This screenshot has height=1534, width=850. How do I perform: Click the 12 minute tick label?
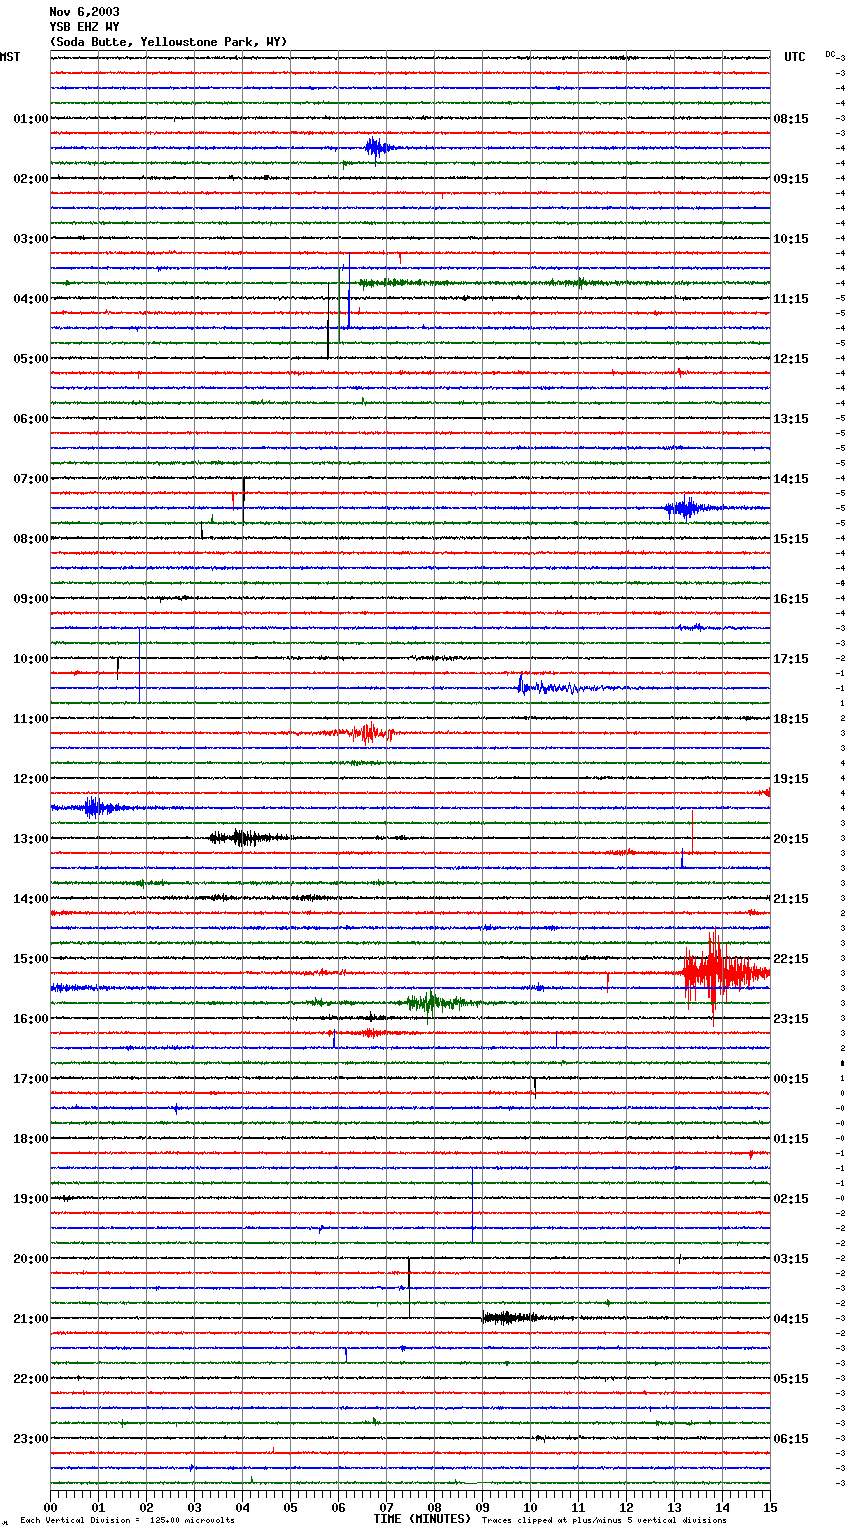click(x=626, y=1507)
